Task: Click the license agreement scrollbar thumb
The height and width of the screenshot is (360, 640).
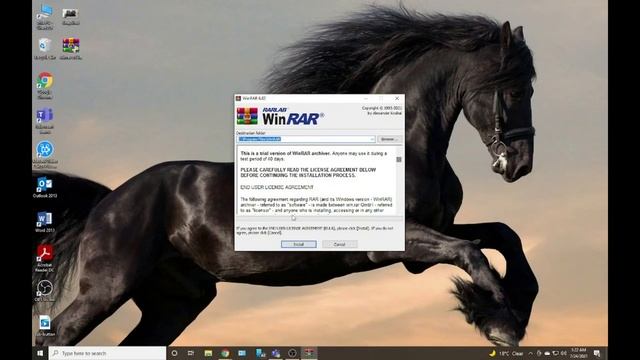Action: pos(399,159)
